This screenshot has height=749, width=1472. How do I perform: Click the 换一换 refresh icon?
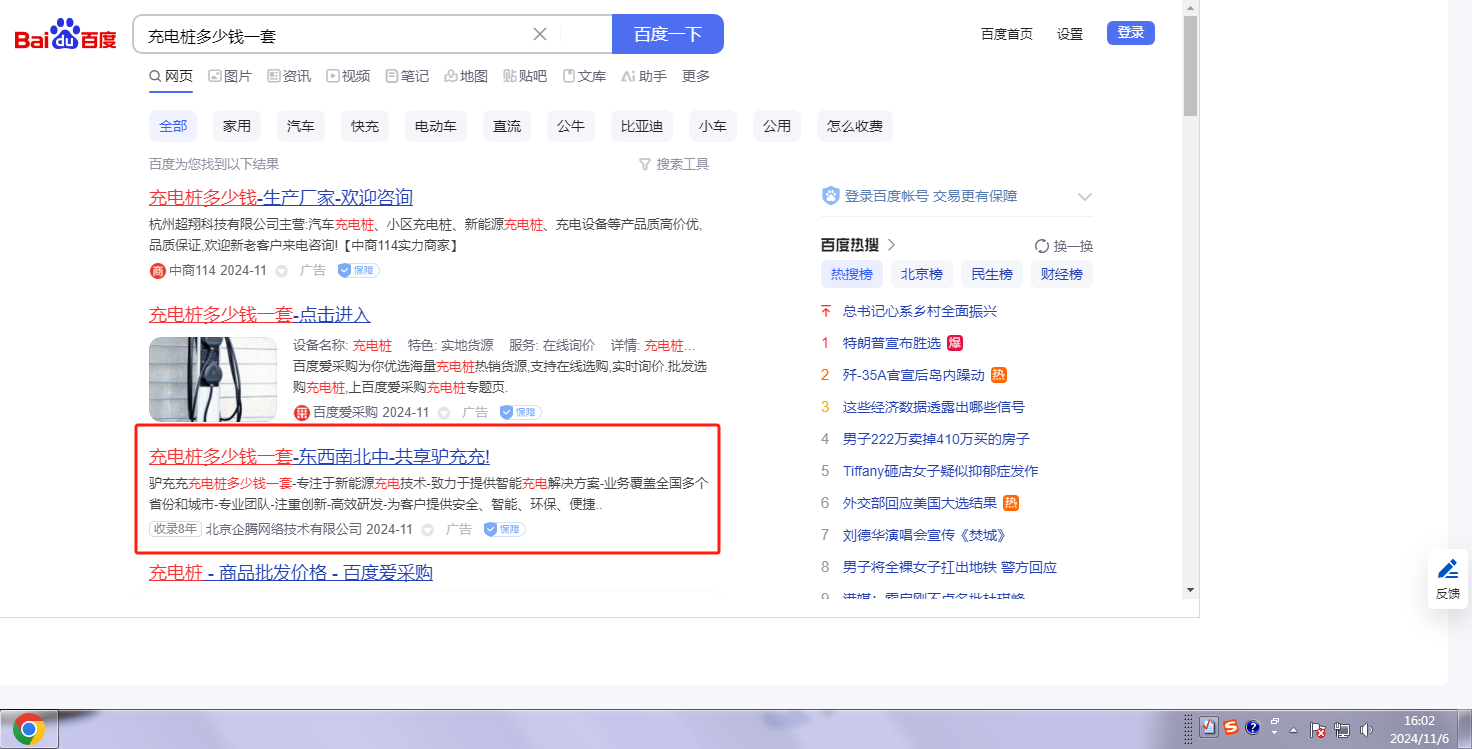(1042, 246)
